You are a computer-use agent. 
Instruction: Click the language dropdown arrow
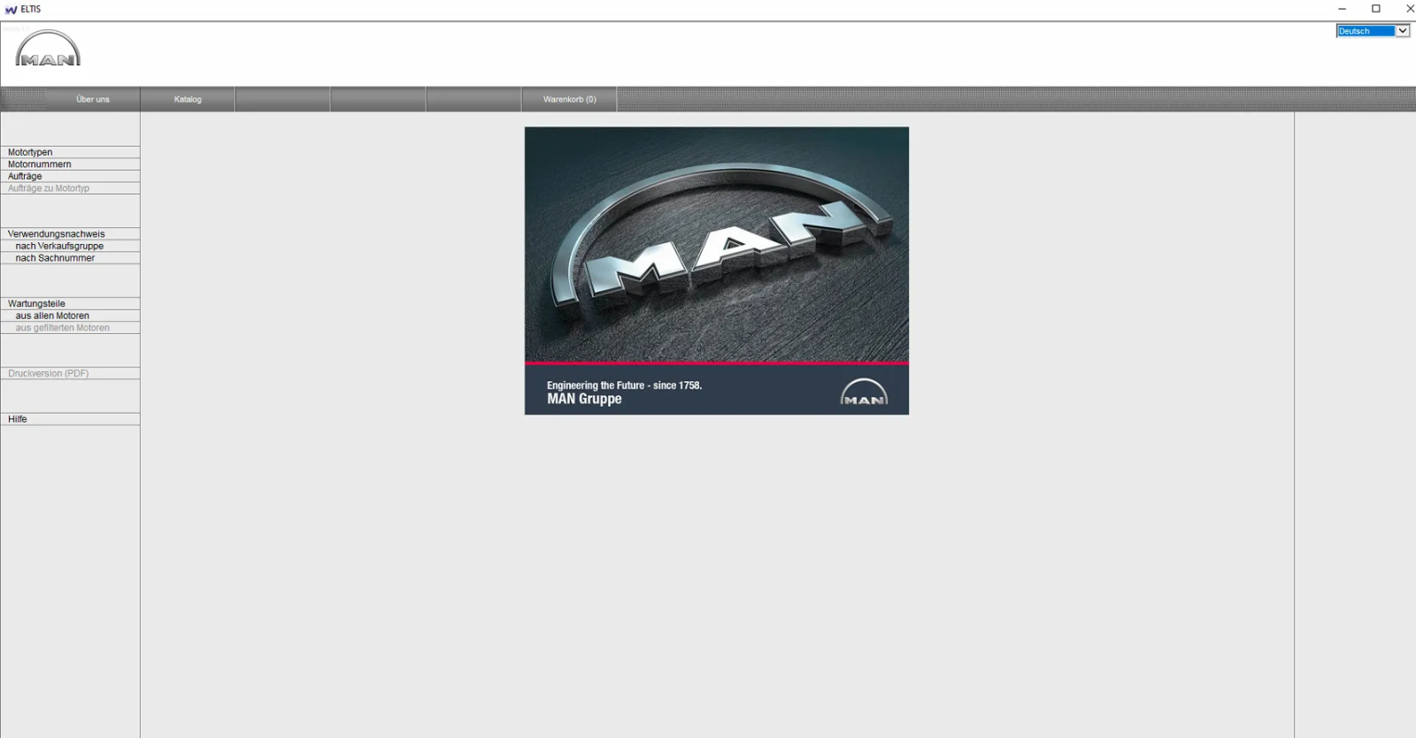point(1402,31)
